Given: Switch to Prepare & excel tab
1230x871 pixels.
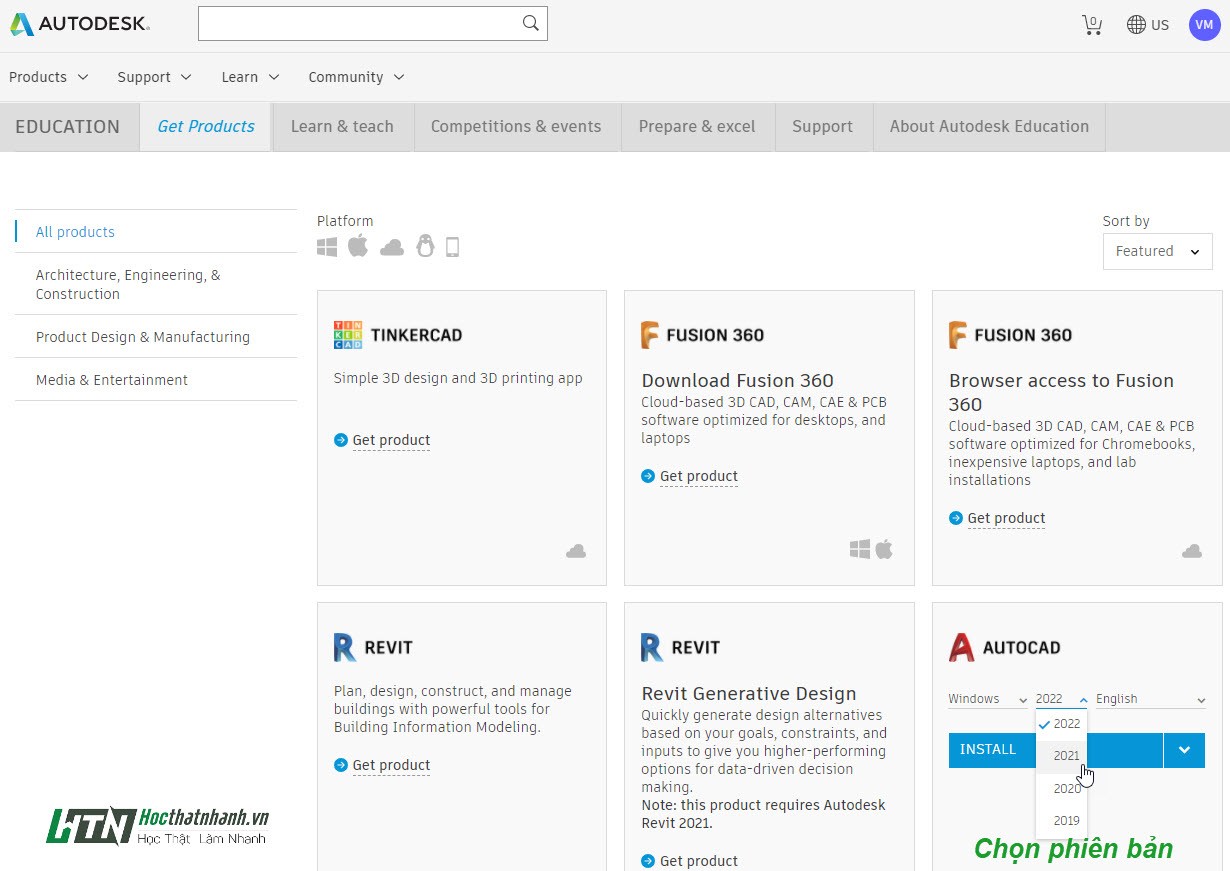Looking at the screenshot, I should point(697,127).
